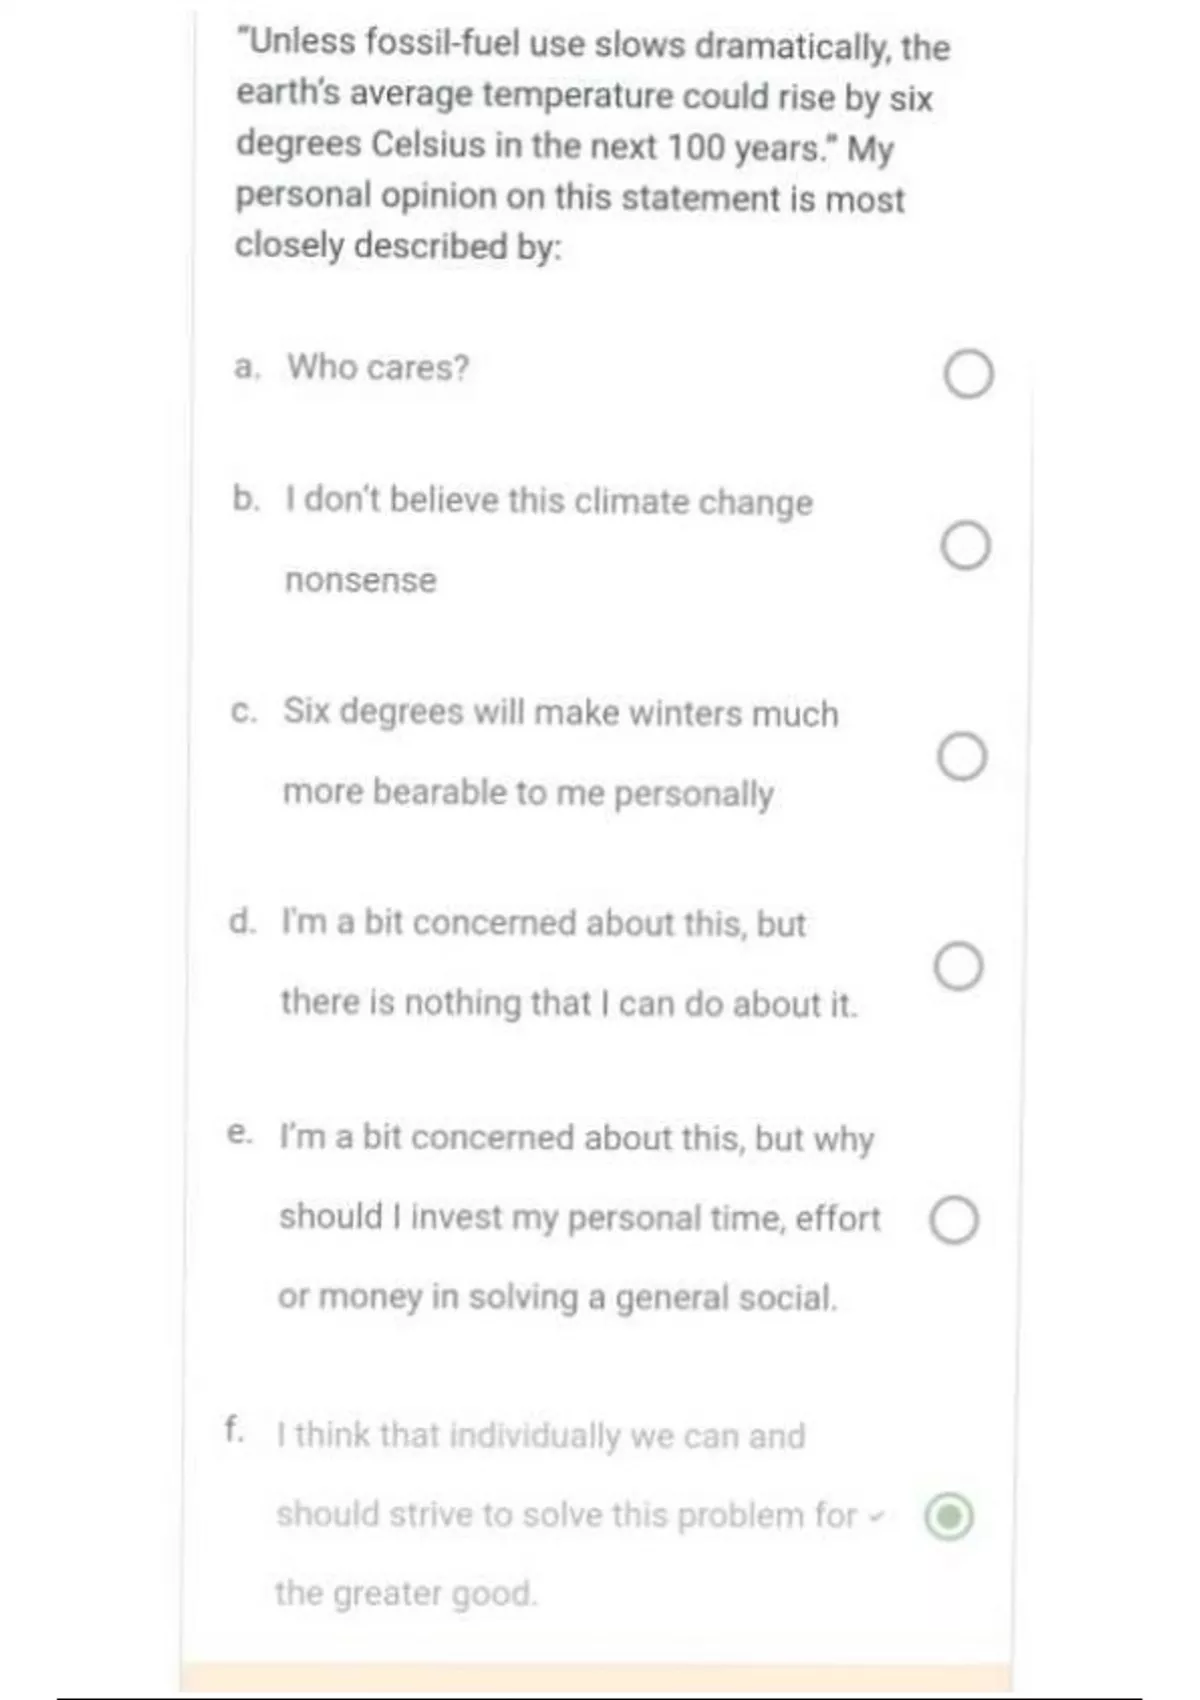Click the "e." option letter label
Viewport: 1200px width, 1700px height.
point(240,1134)
